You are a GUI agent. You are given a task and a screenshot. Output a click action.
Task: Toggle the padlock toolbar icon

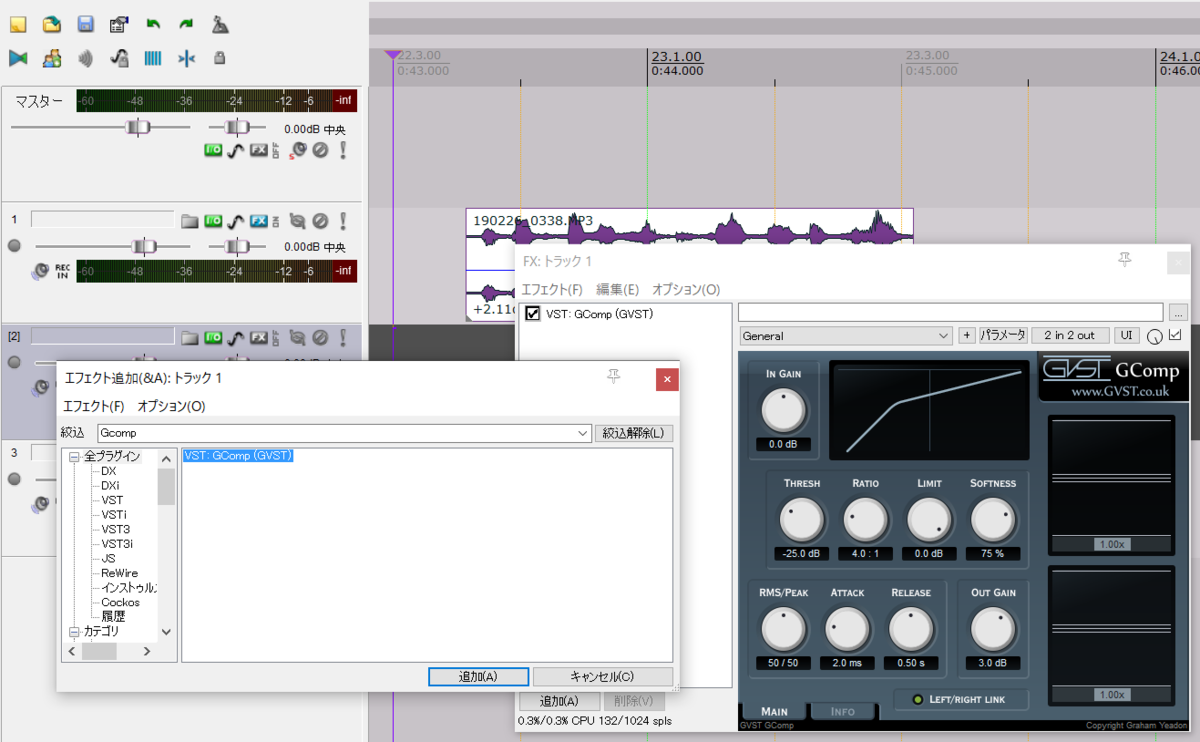pos(220,58)
